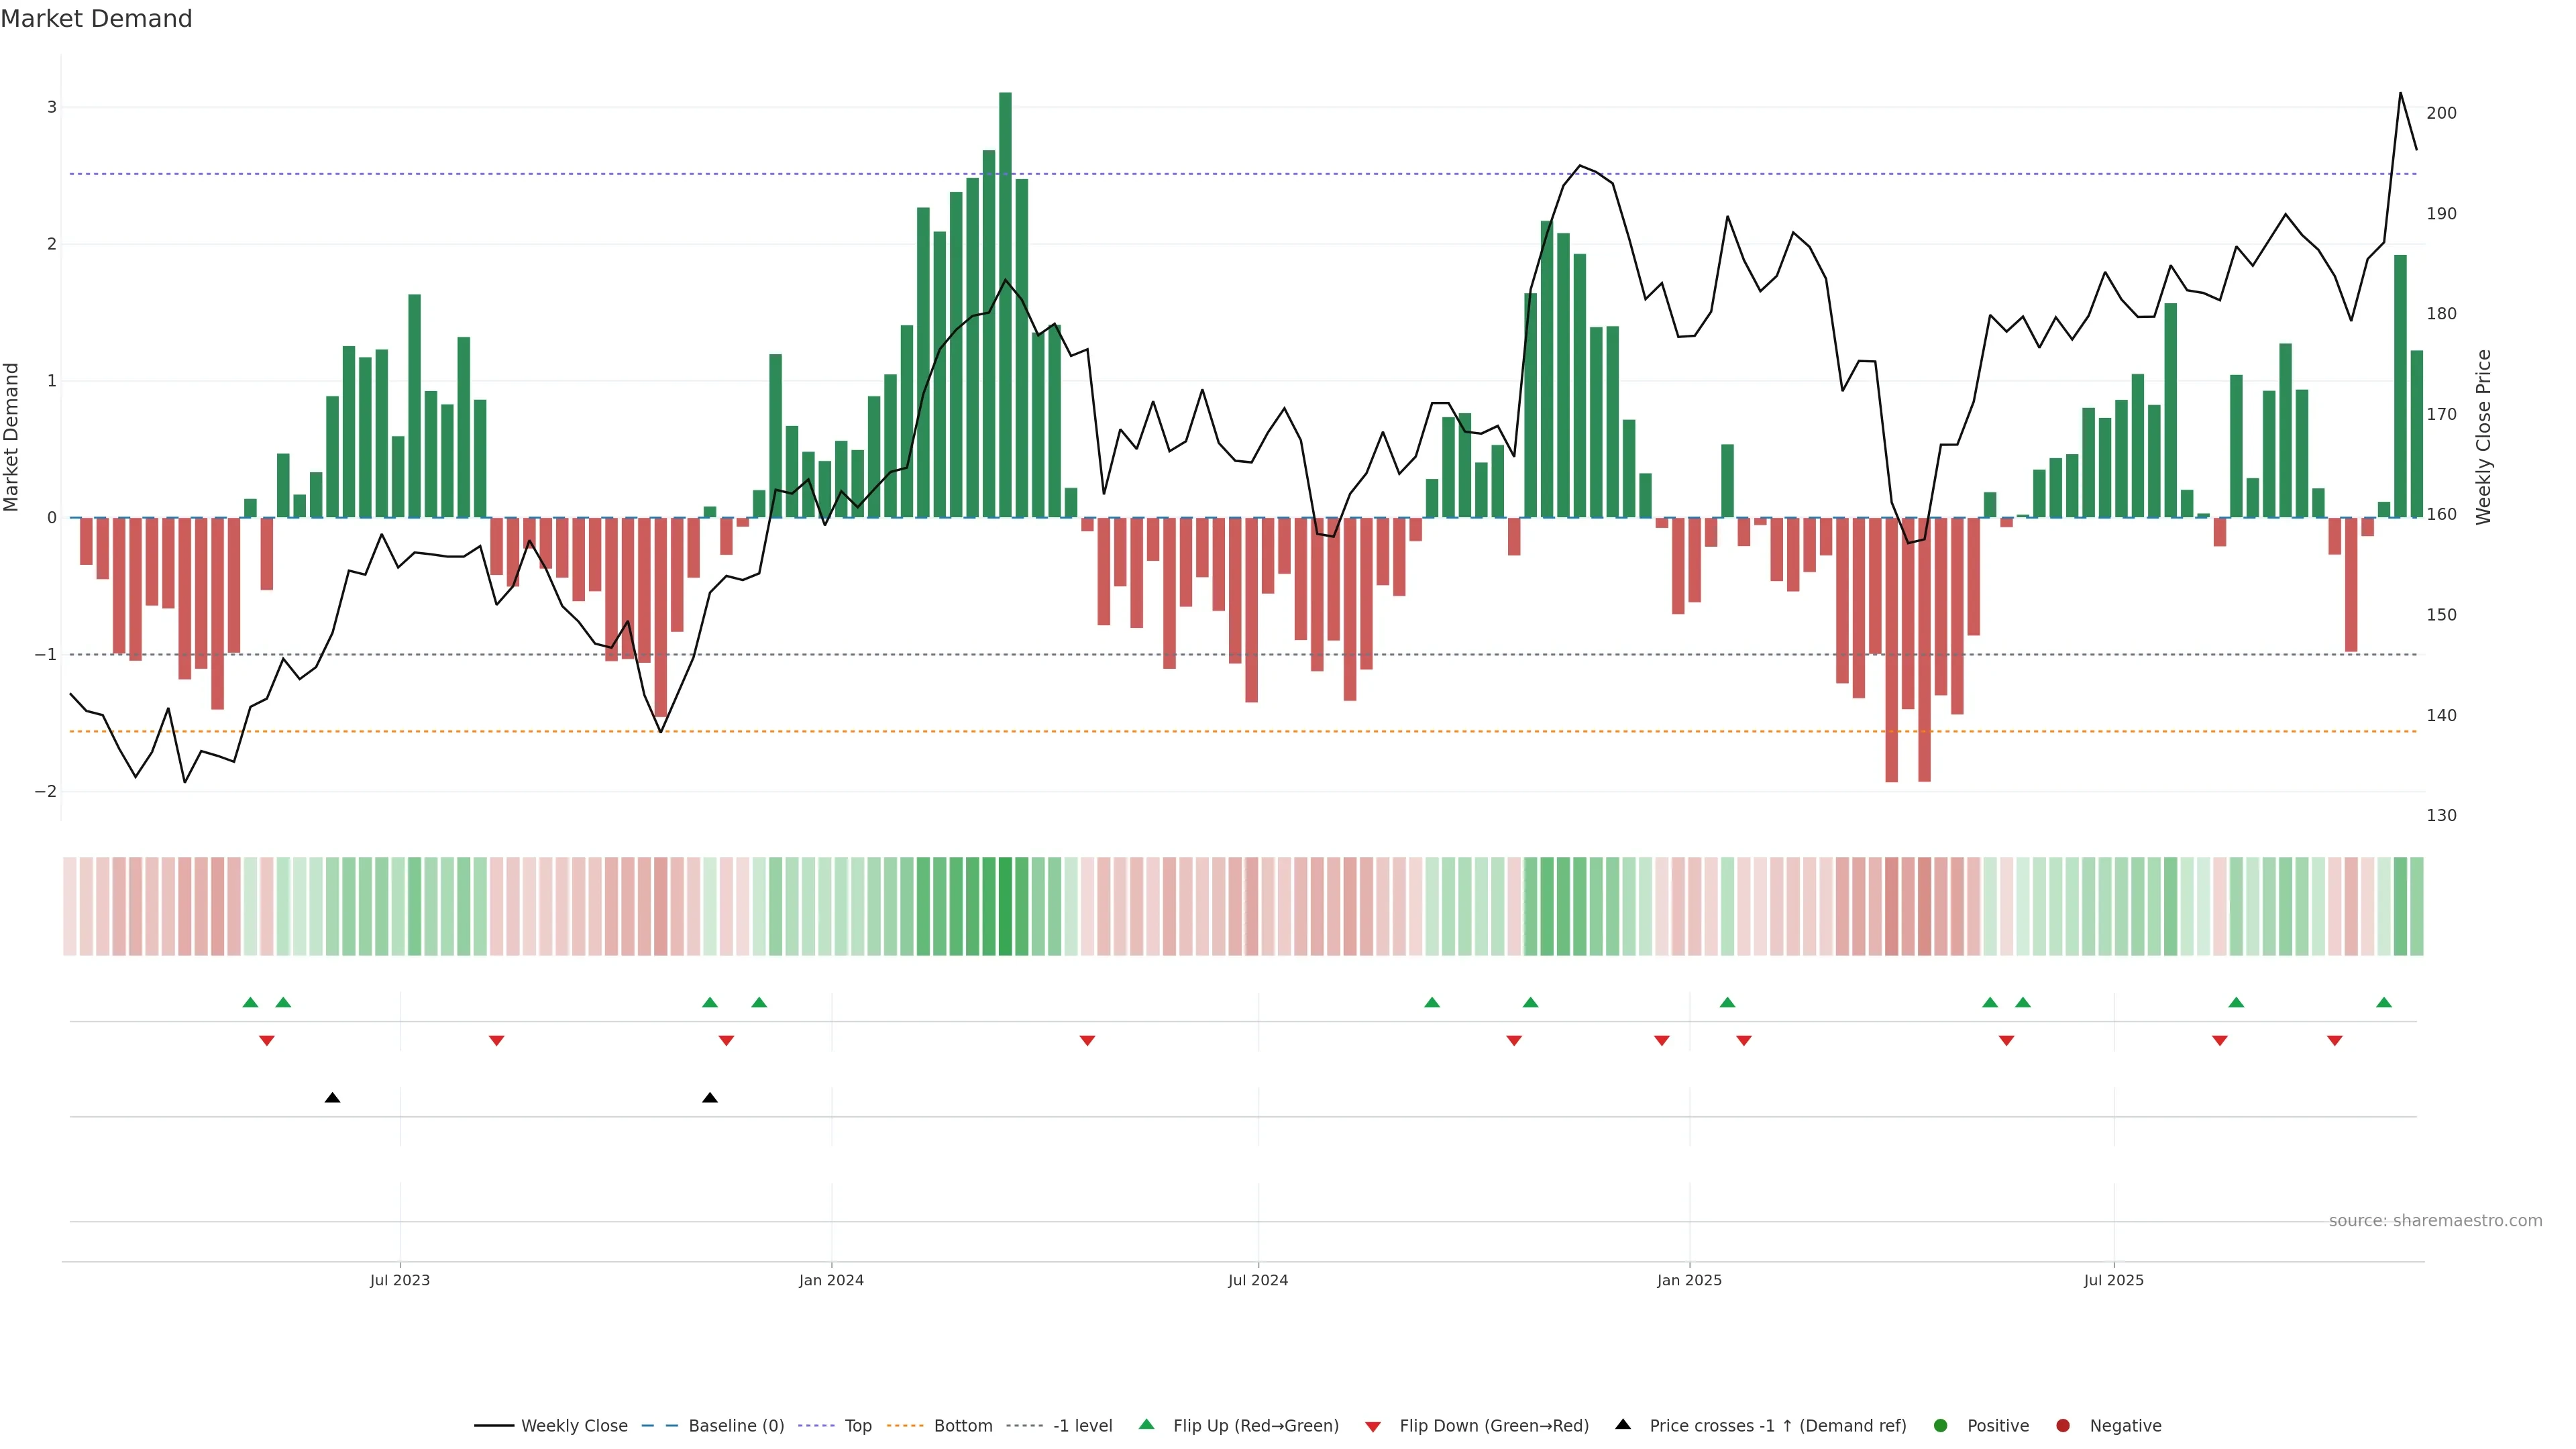The width and height of the screenshot is (2576, 1449).
Task: Click the last green flip-up marker on the right
Action: click(x=2383, y=1002)
